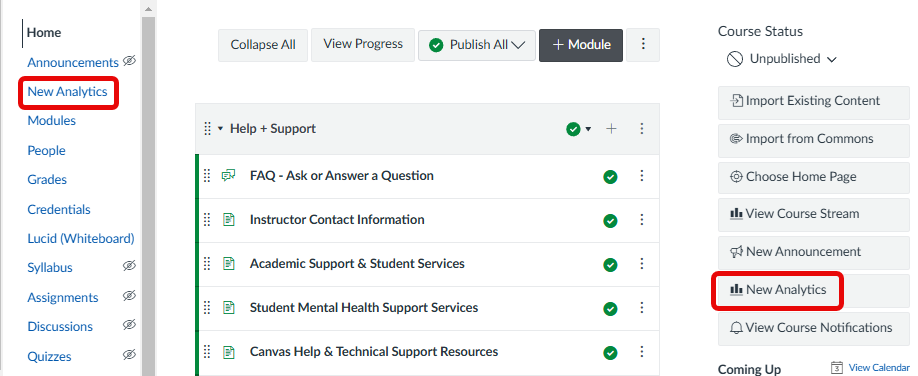Open New Analytics in the course navigation
This screenshot has height=376, width=918.
point(67,92)
